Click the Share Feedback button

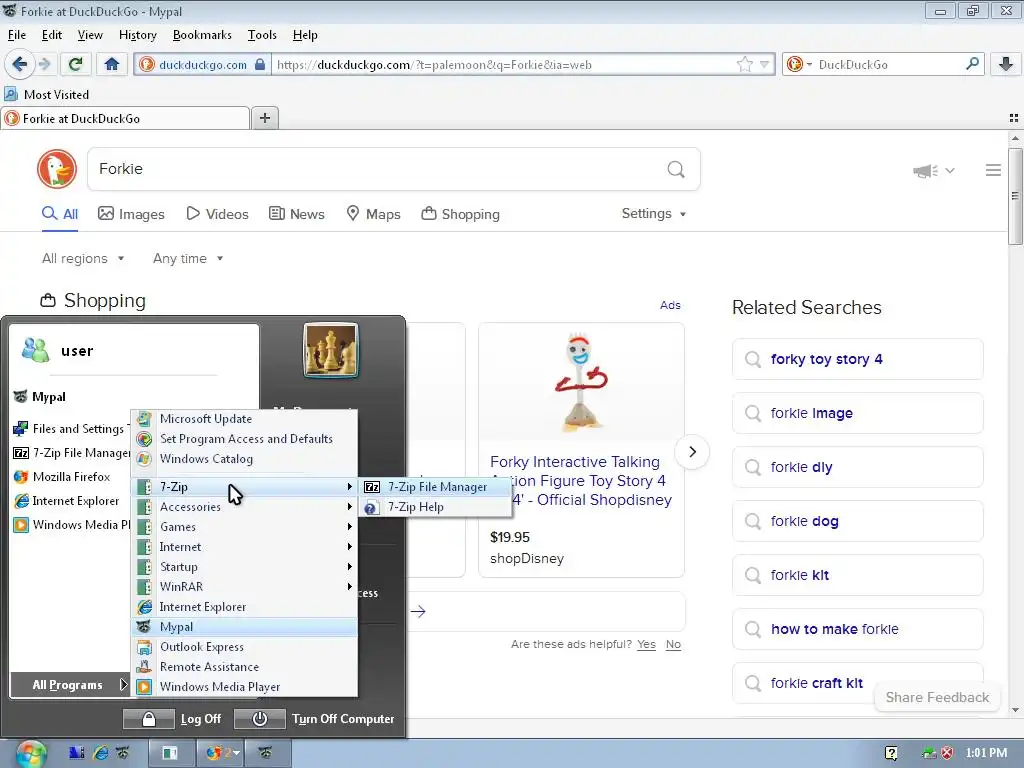click(937, 697)
